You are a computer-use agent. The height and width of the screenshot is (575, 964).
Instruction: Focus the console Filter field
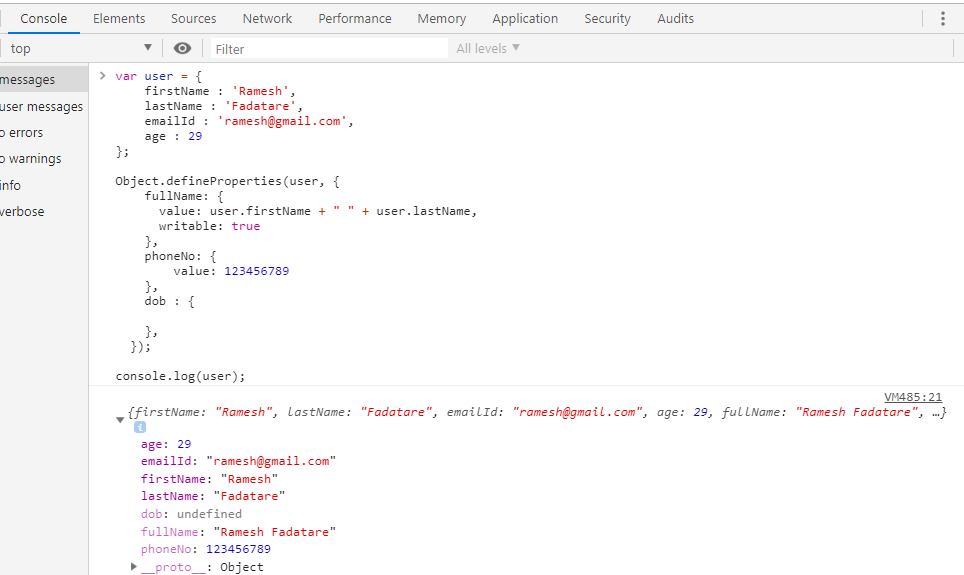coord(330,49)
